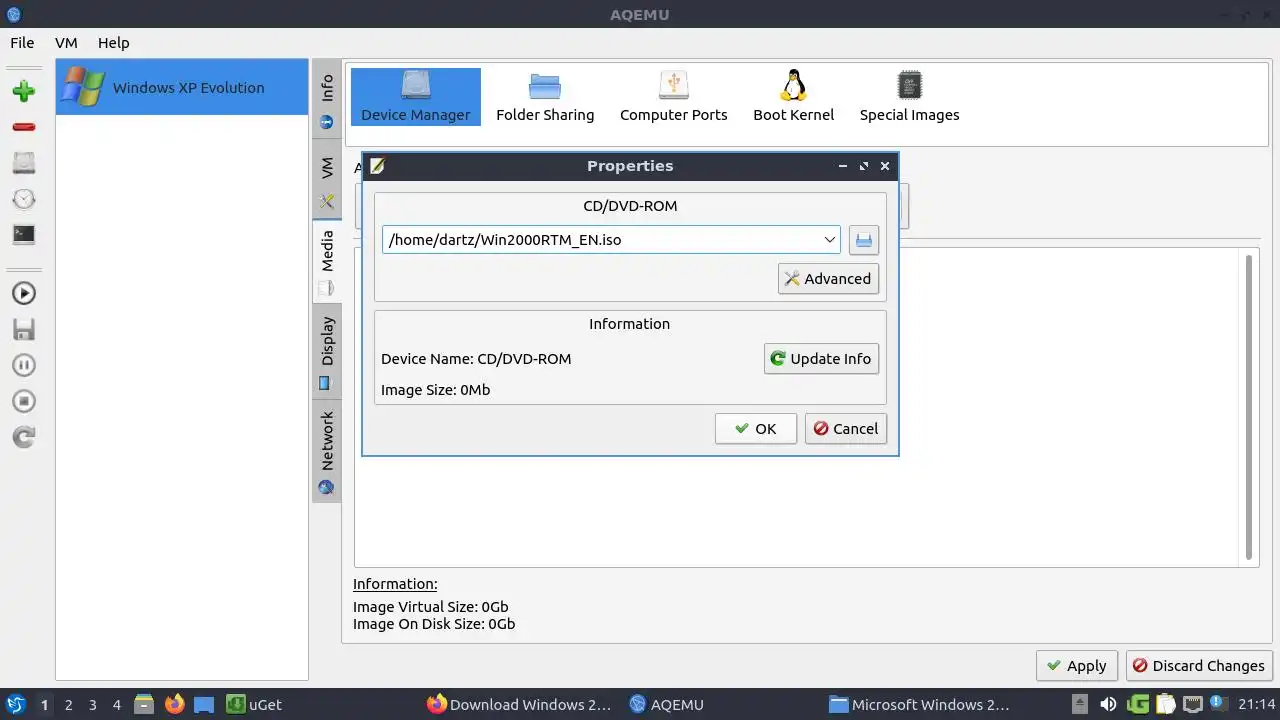The image size is (1280, 720).
Task: Open the file manager launcher in the taskbar
Action: 144,705
